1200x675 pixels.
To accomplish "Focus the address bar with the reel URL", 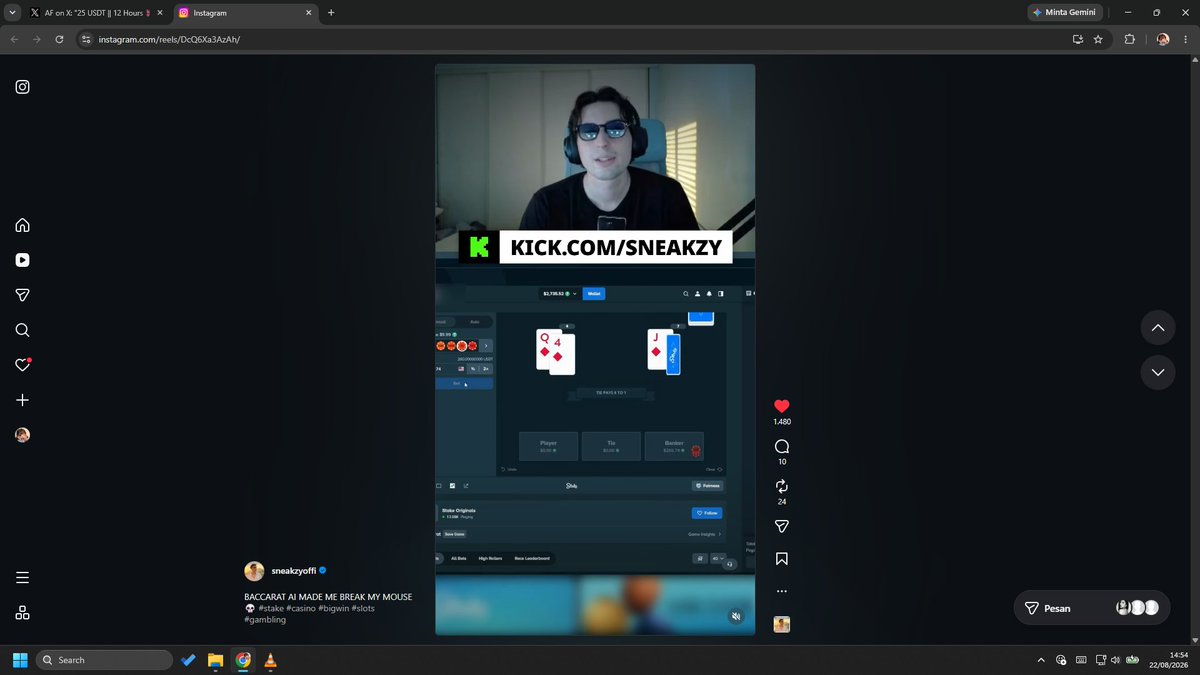I will click(570, 39).
